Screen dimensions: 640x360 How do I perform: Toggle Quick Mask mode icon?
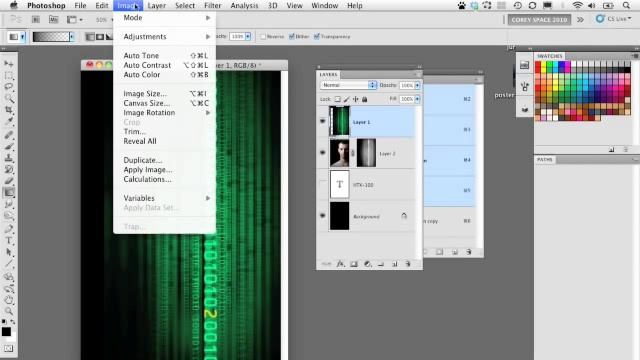pos(9,348)
